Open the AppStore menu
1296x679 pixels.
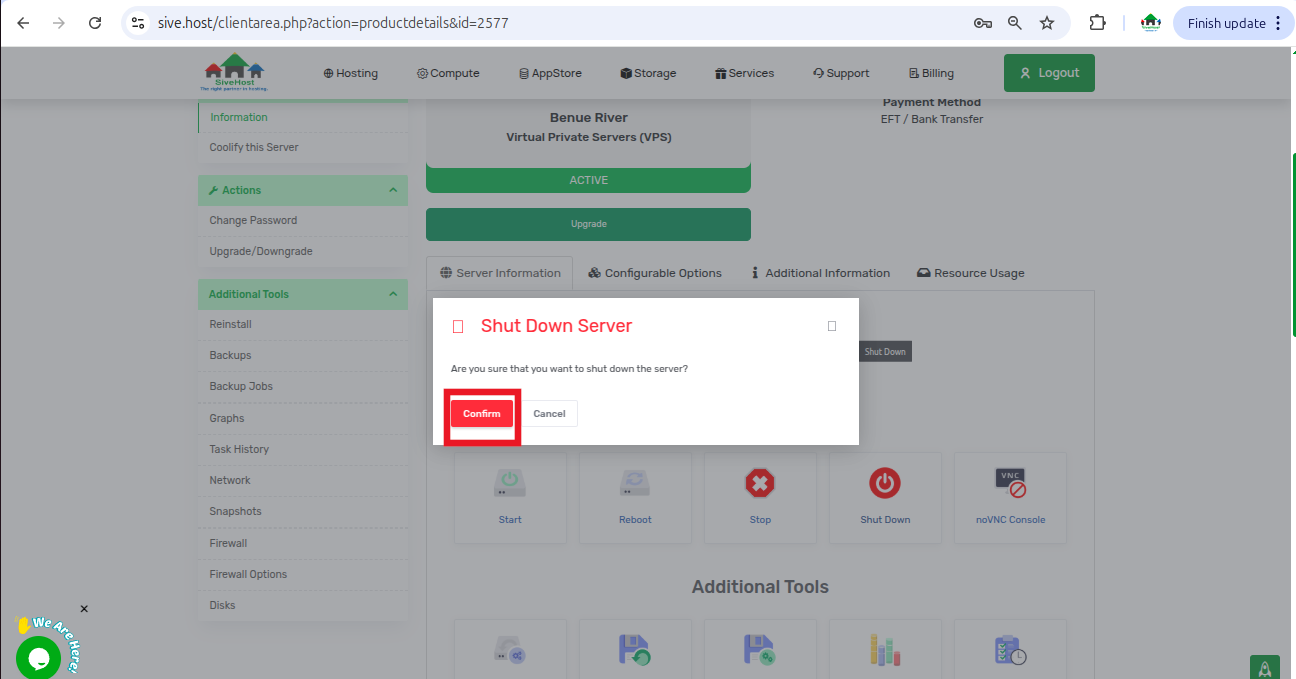550,73
